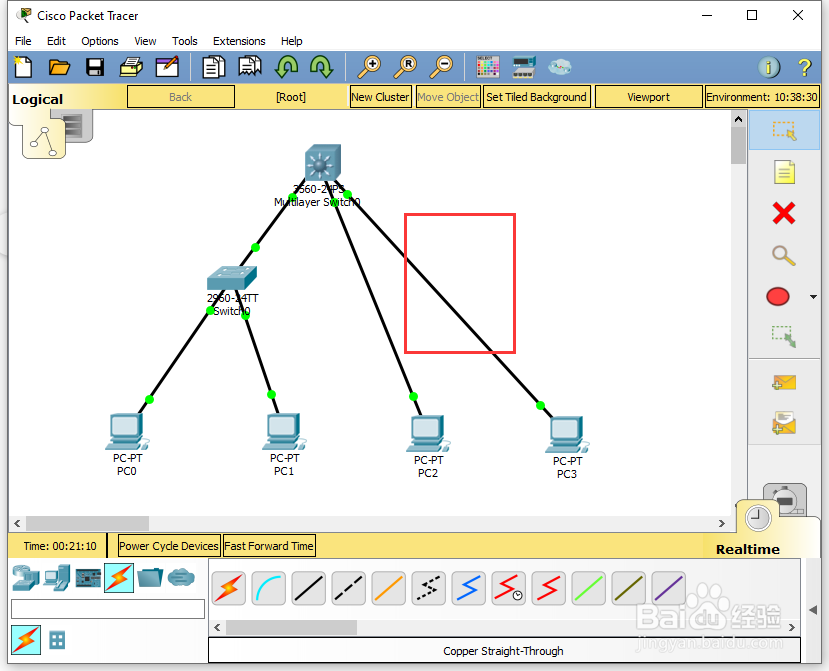The image size is (829, 671).
Task: Choose the Inspect magnifier tool
Action: [784, 256]
